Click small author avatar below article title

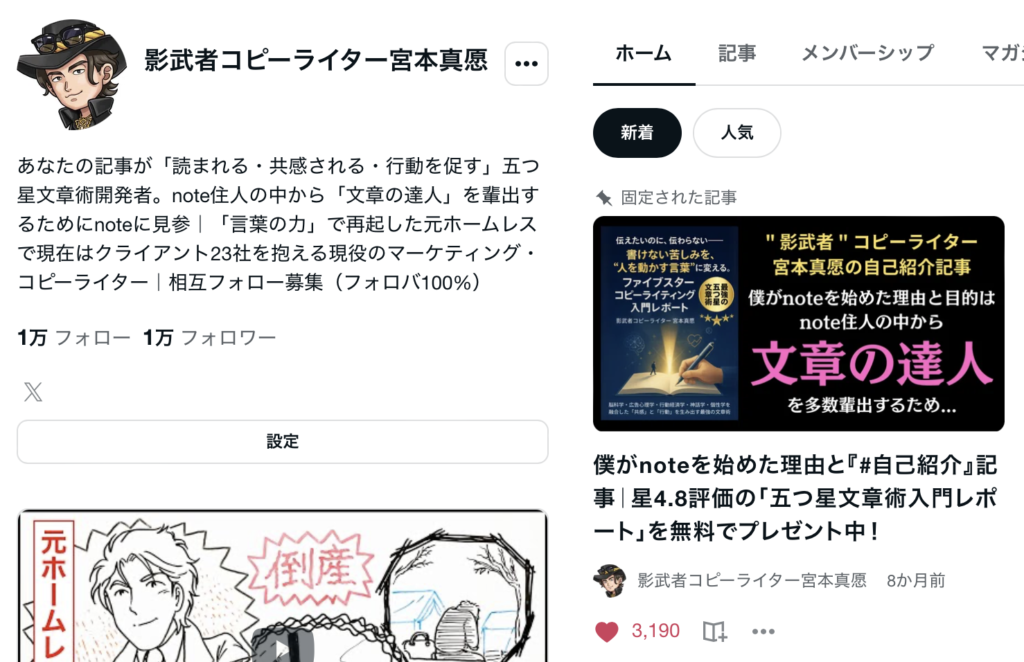610,580
